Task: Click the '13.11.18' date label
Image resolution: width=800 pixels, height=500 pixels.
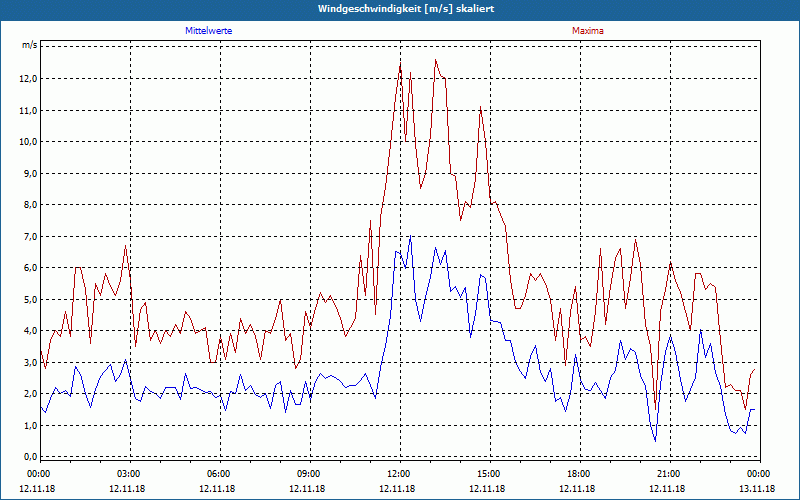Action: coord(757,489)
